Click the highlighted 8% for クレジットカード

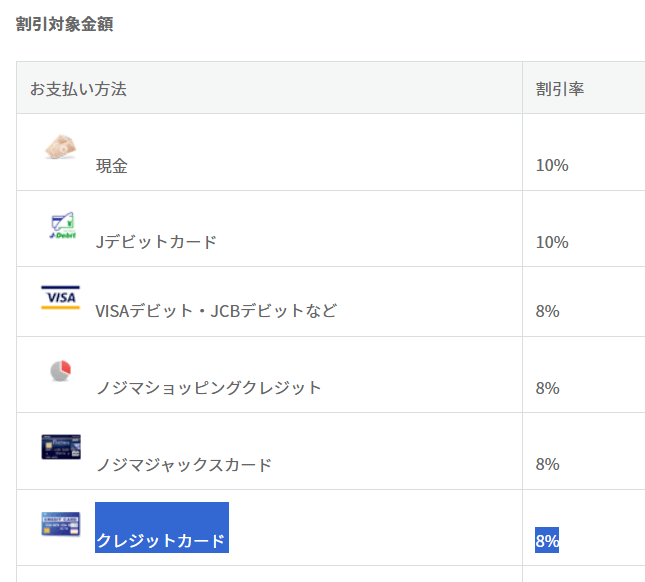pos(547,540)
